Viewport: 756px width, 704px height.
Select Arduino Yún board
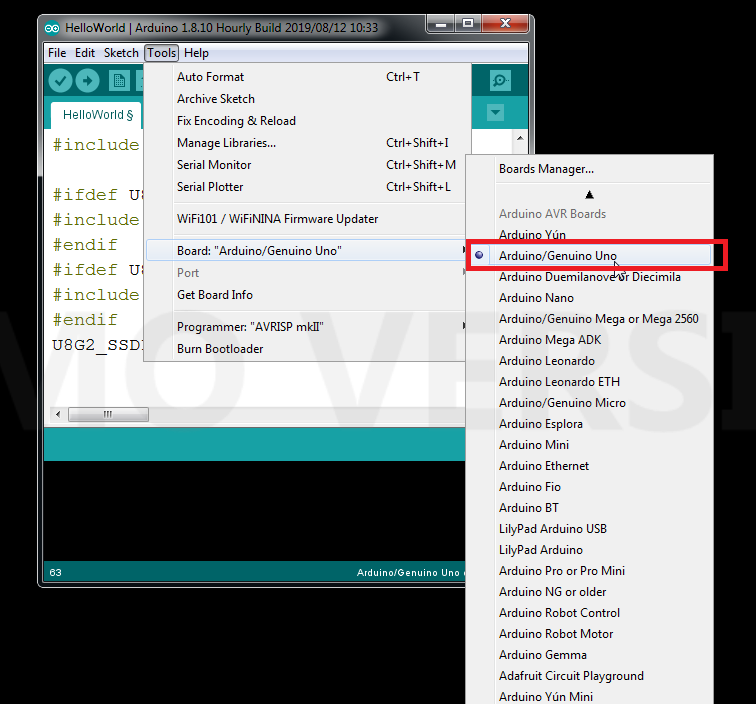click(x=589, y=235)
